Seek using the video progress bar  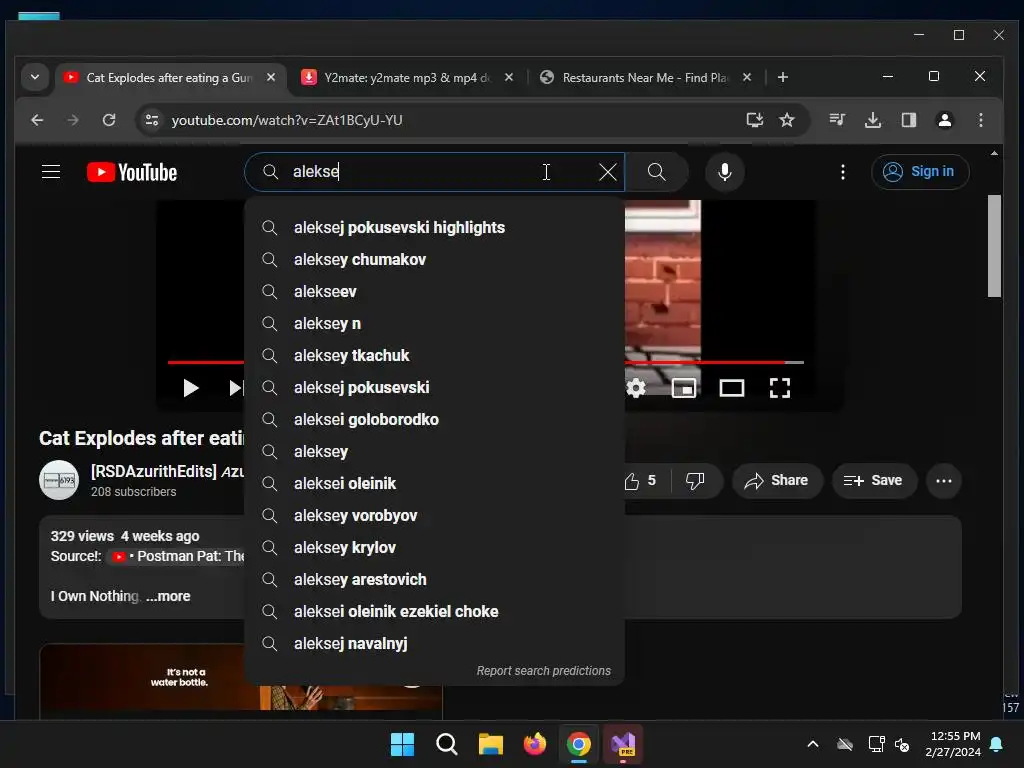click(x=714, y=362)
